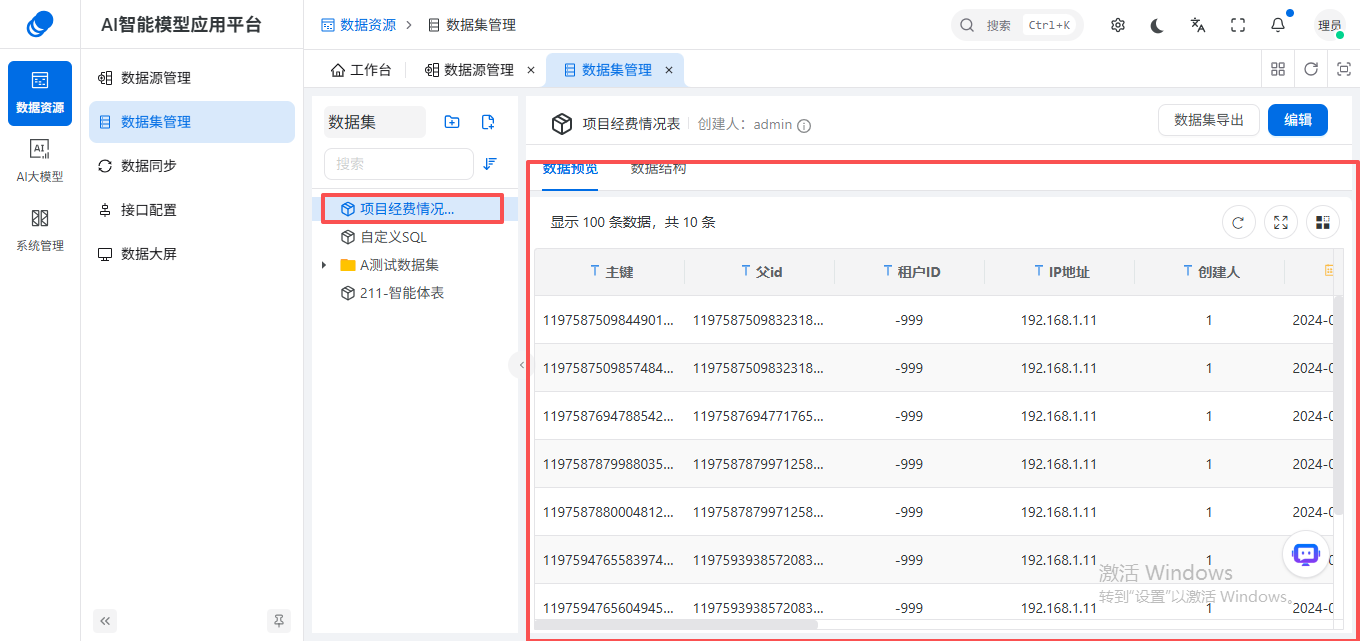Select 数据集管理 in the sidebar
Image resolution: width=1360 pixels, height=641 pixels.
pos(192,122)
